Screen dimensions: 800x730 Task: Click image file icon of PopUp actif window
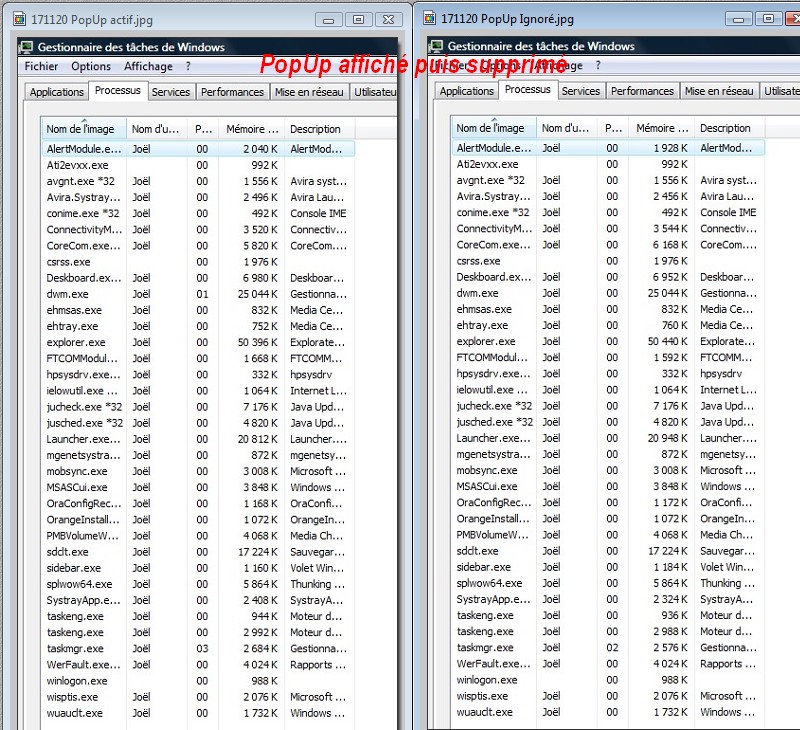20,19
